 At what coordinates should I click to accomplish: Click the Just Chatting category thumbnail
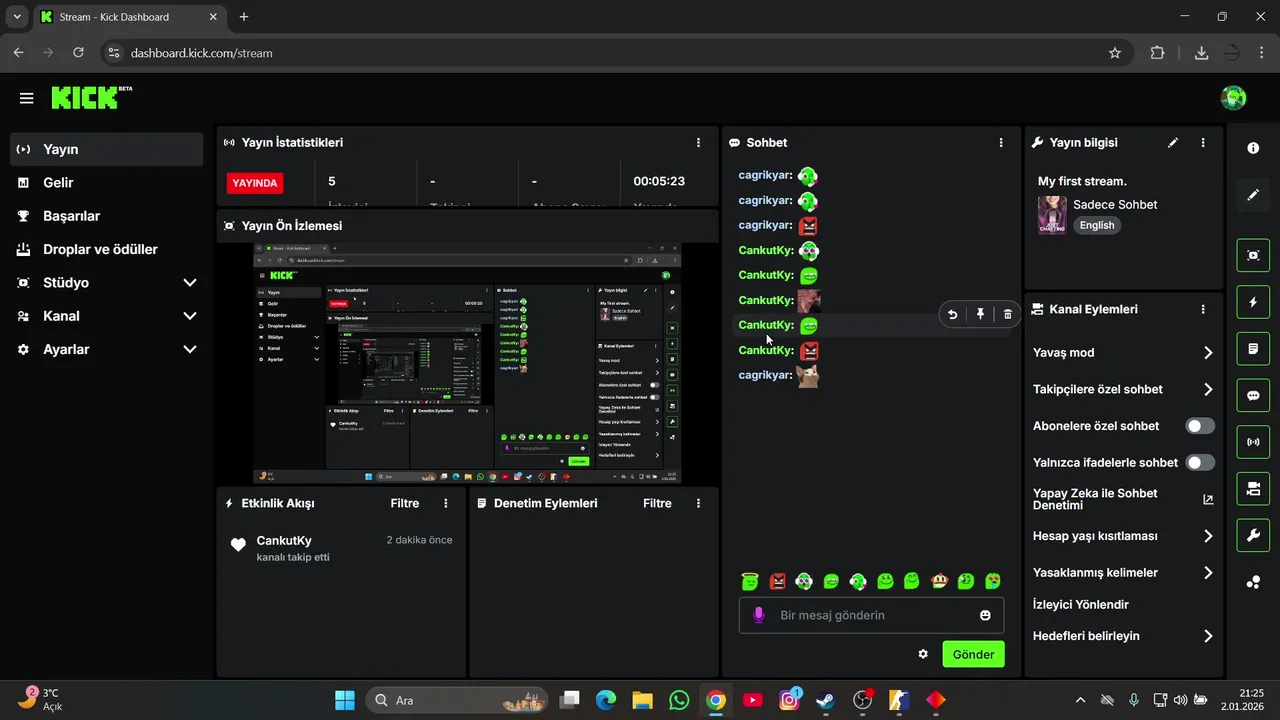(1052, 215)
